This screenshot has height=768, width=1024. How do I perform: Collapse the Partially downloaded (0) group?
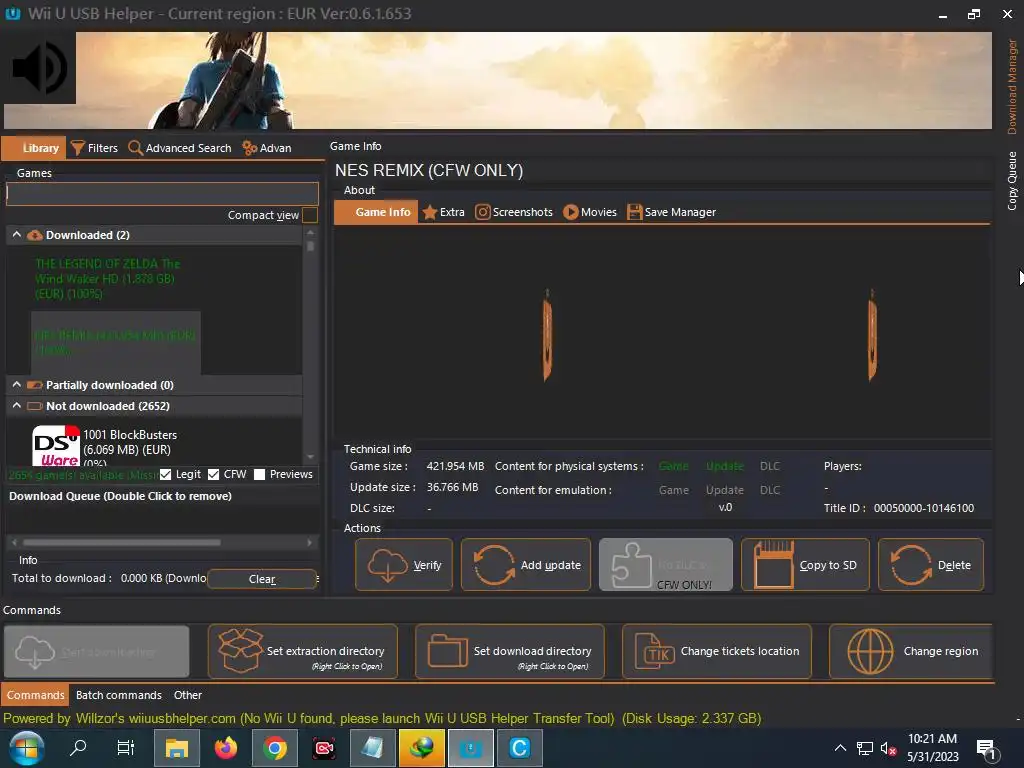click(17, 385)
